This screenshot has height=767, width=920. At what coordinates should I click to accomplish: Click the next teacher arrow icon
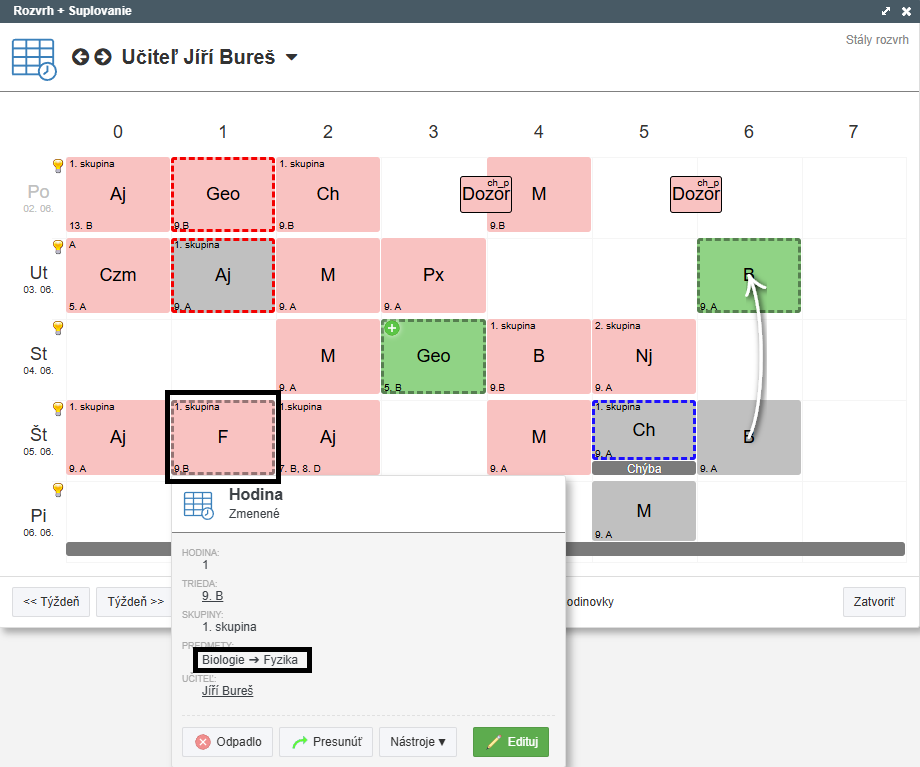(103, 57)
